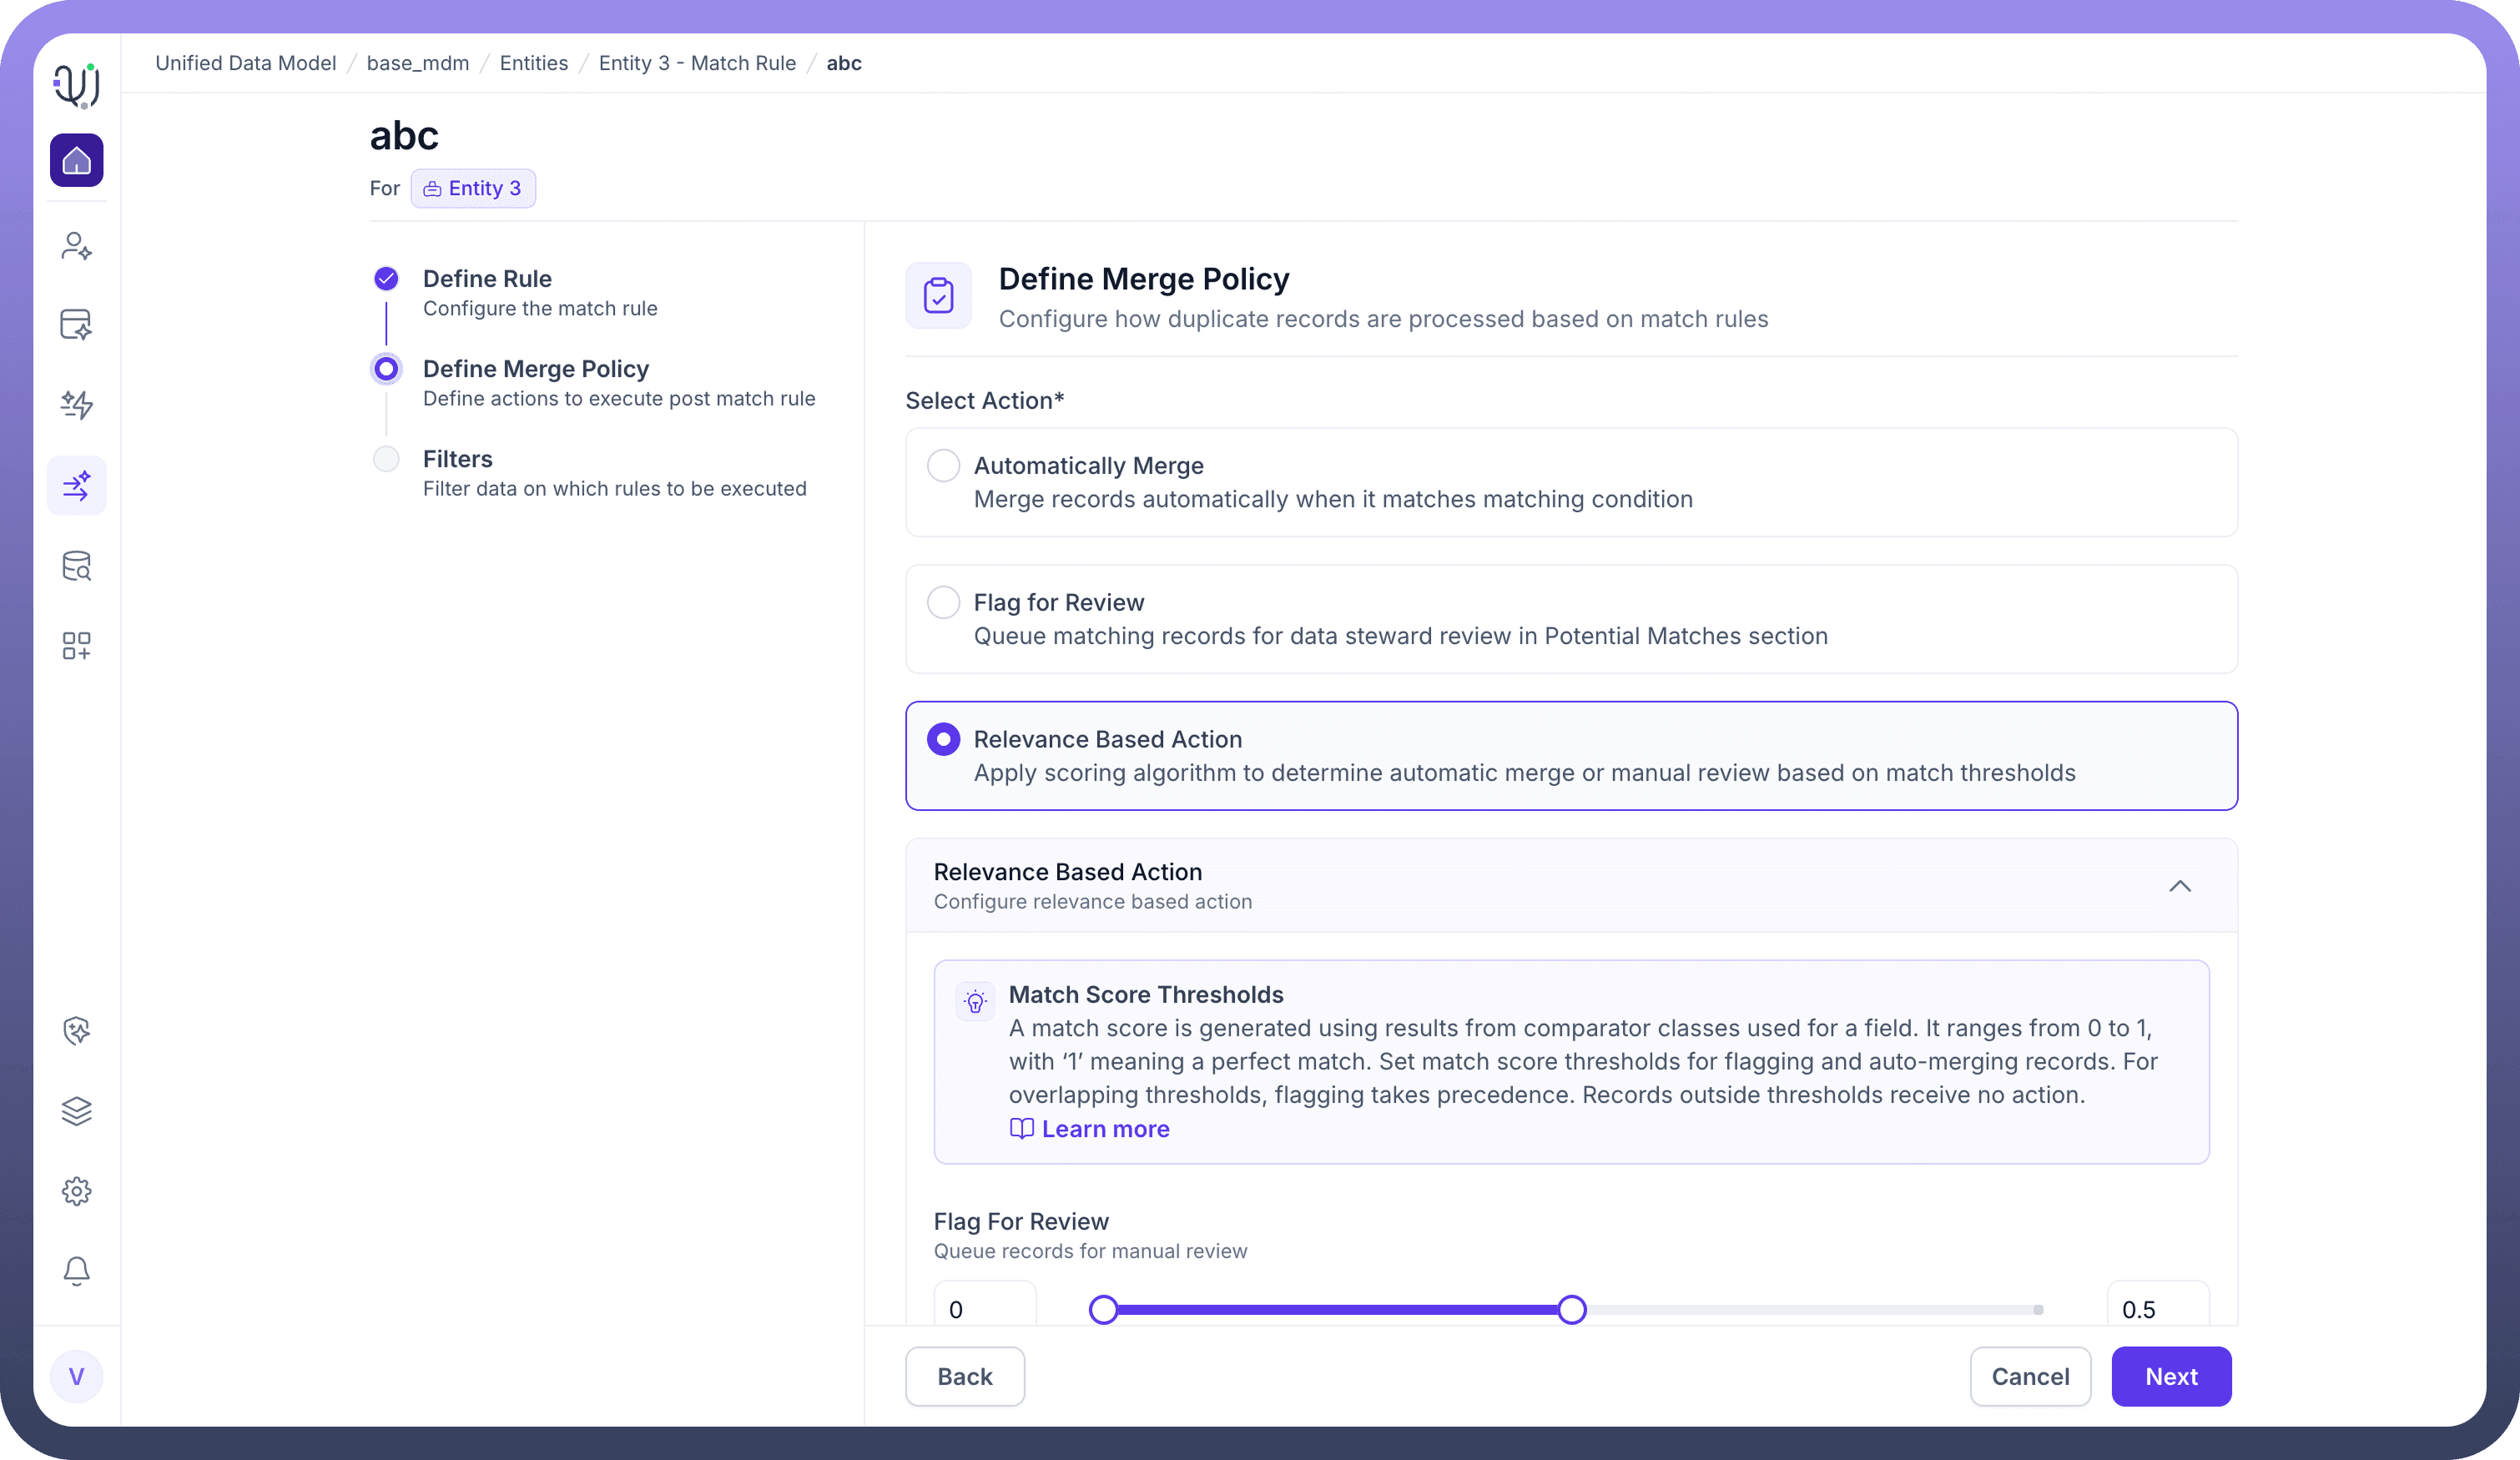Open the Learn more link
This screenshot has height=1460, width=2520.
pos(1104,1129)
